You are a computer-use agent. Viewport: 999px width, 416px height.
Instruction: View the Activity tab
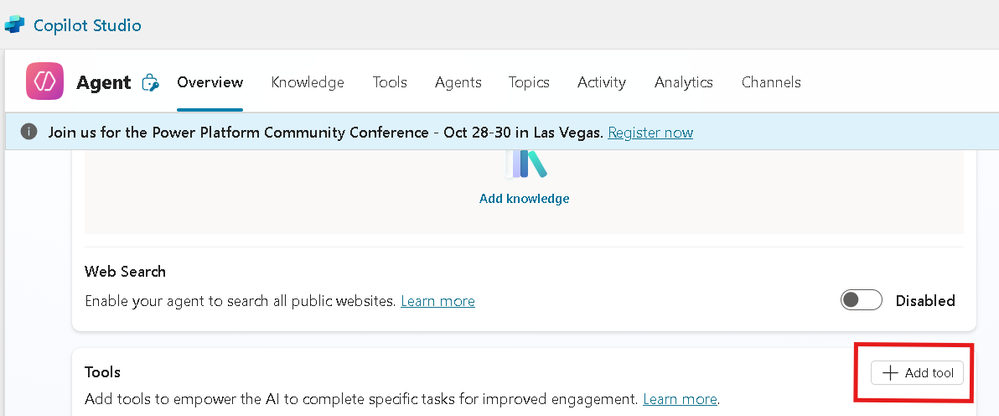[601, 82]
